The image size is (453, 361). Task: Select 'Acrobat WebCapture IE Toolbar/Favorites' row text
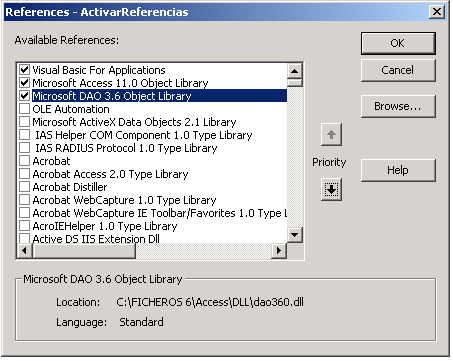160,213
